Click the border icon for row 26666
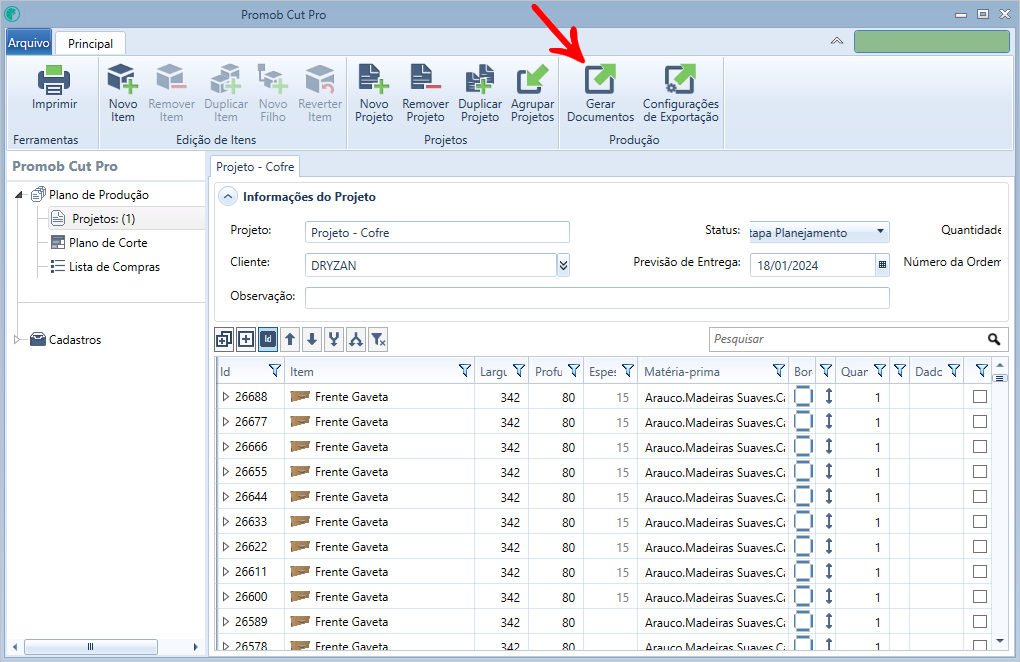This screenshot has width=1020, height=662. click(x=803, y=446)
